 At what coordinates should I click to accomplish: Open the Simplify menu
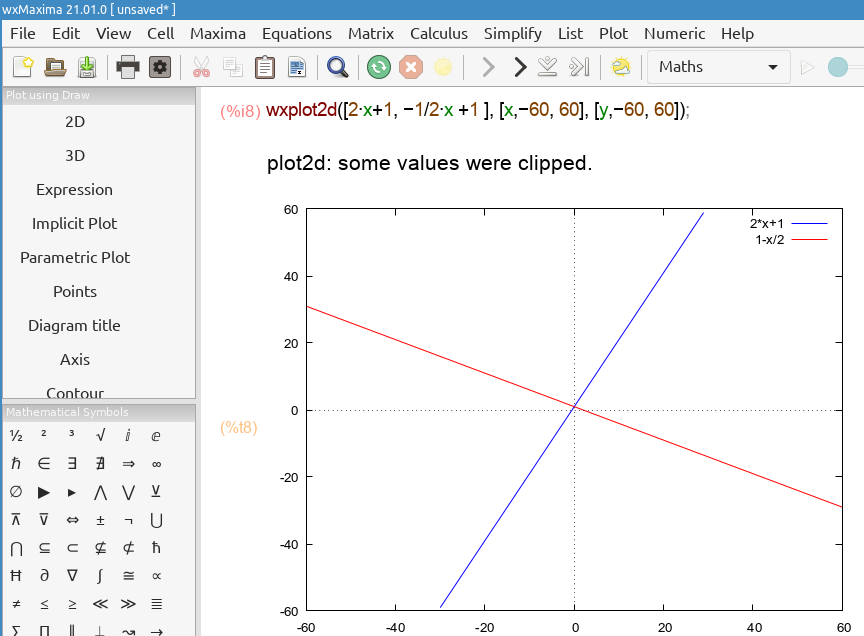tap(512, 33)
